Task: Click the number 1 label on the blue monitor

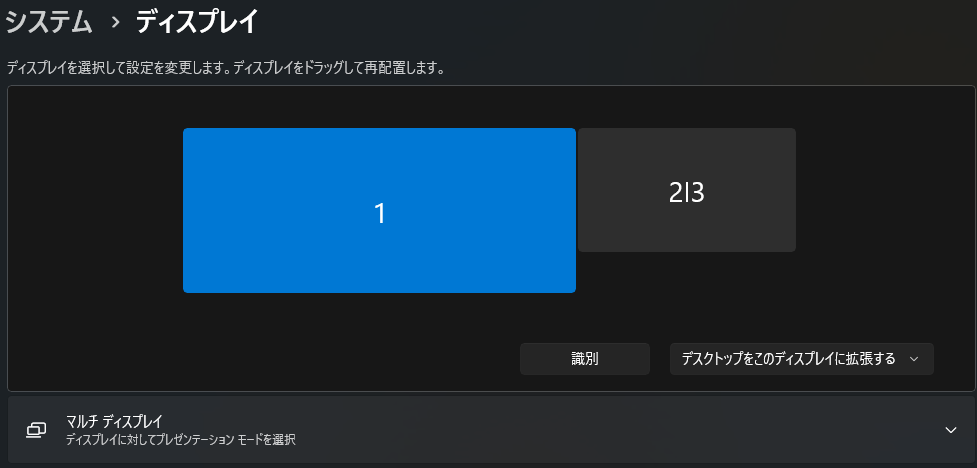Action: click(x=380, y=213)
